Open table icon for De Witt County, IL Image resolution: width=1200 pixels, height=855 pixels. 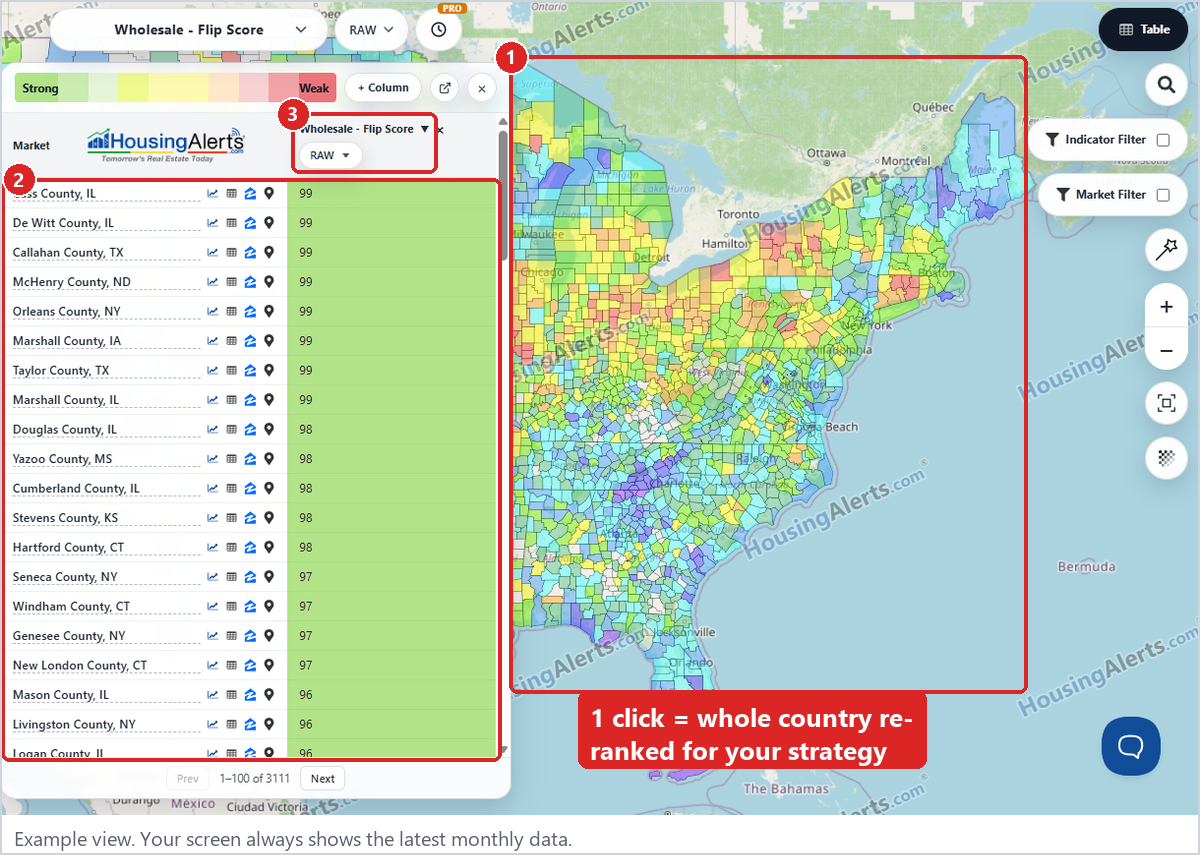[232, 223]
